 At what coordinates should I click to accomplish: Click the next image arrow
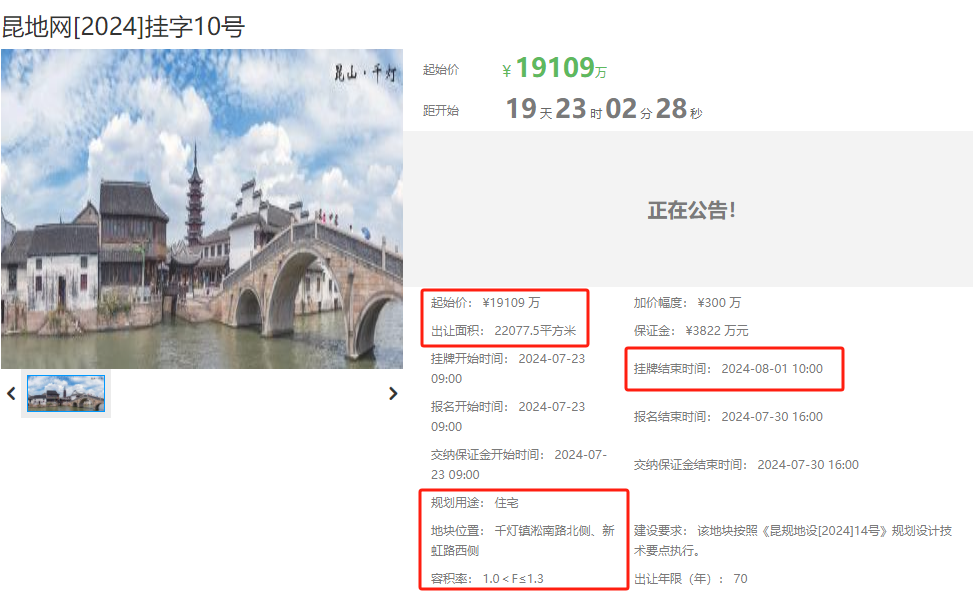coord(393,394)
